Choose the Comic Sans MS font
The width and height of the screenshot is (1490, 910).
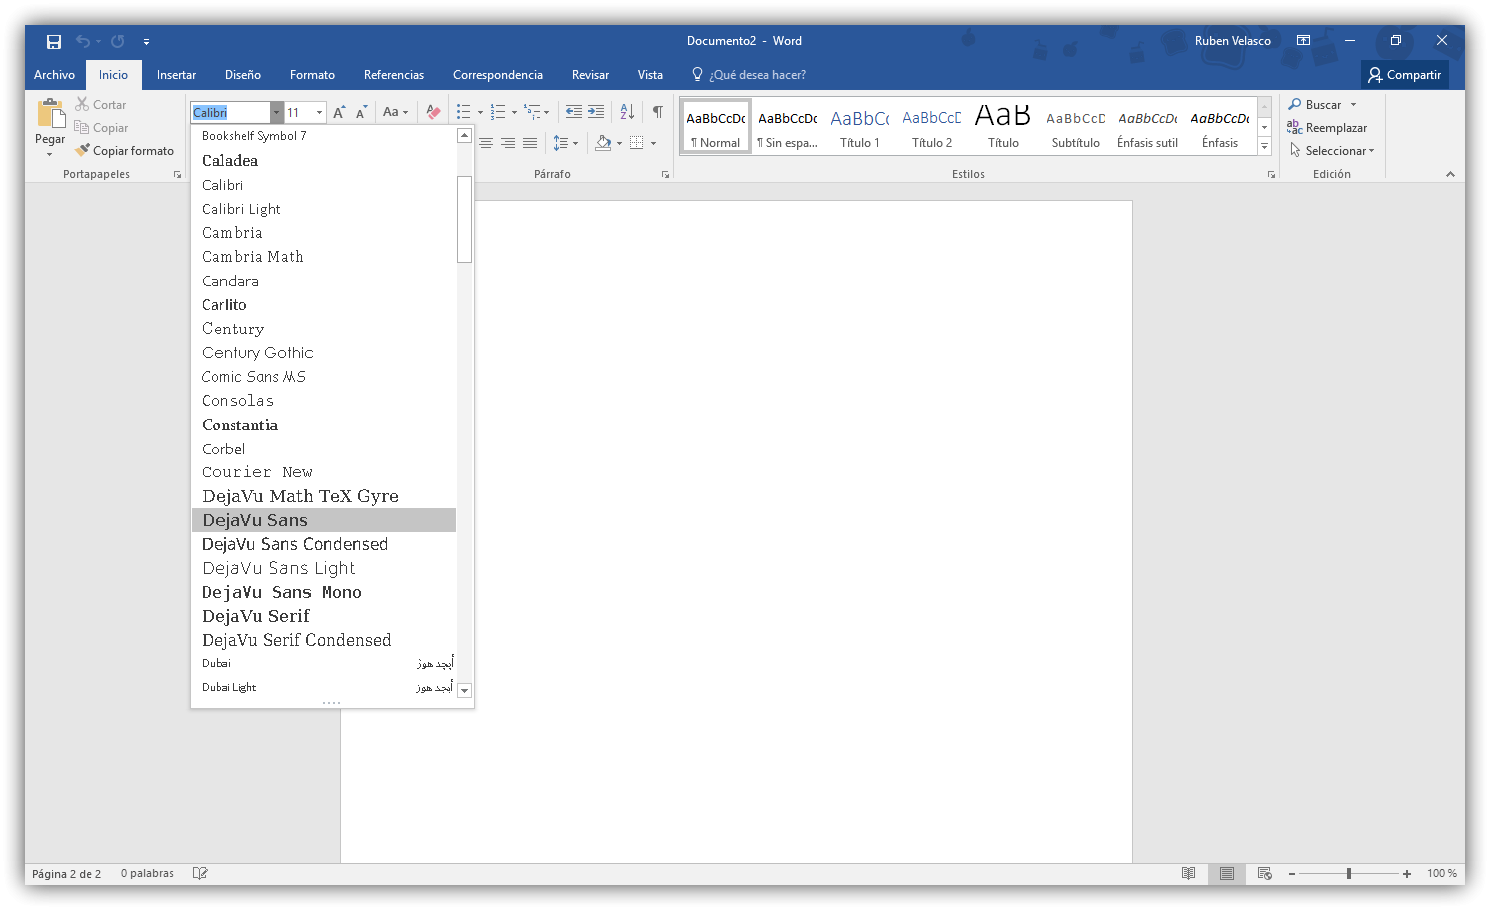click(324, 377)
